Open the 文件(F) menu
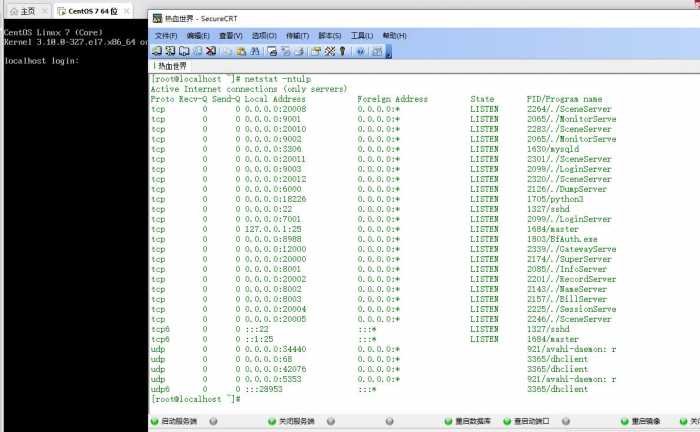The height and width of the screenshot is (432, 700). click(x=166, y=35)
